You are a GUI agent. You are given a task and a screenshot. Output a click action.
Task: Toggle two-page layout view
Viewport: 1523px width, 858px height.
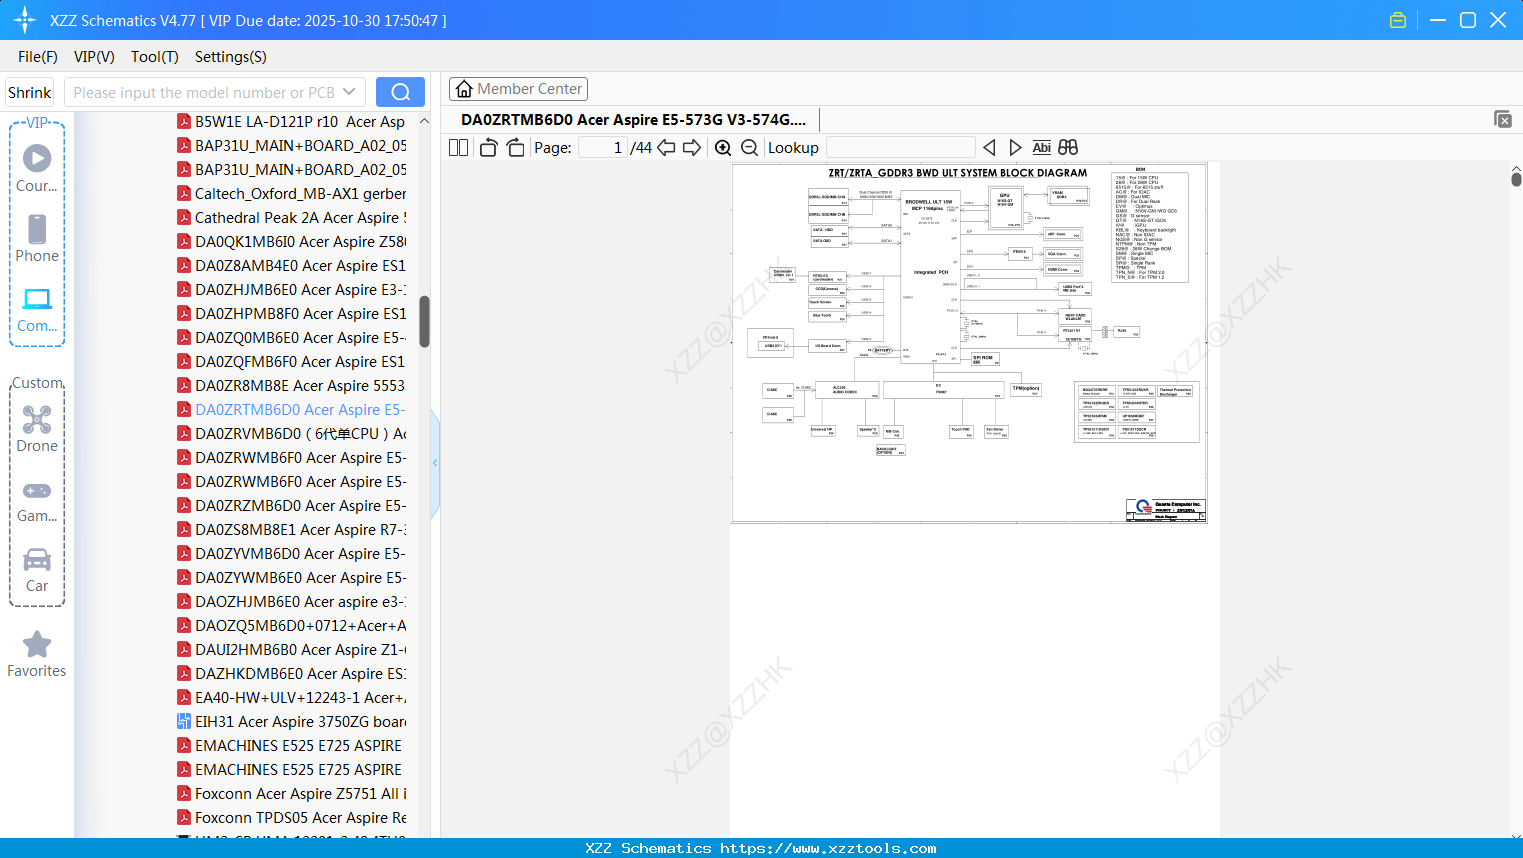459,148
